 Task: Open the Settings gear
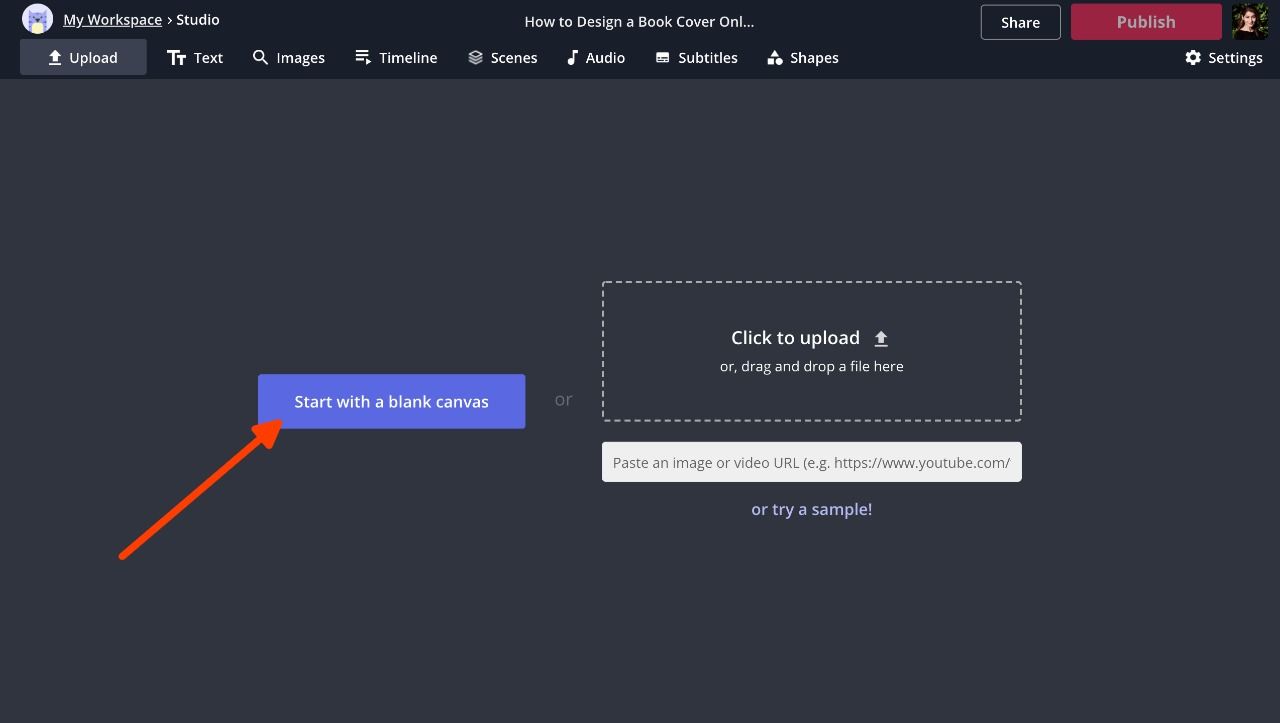coord(1223,58)
